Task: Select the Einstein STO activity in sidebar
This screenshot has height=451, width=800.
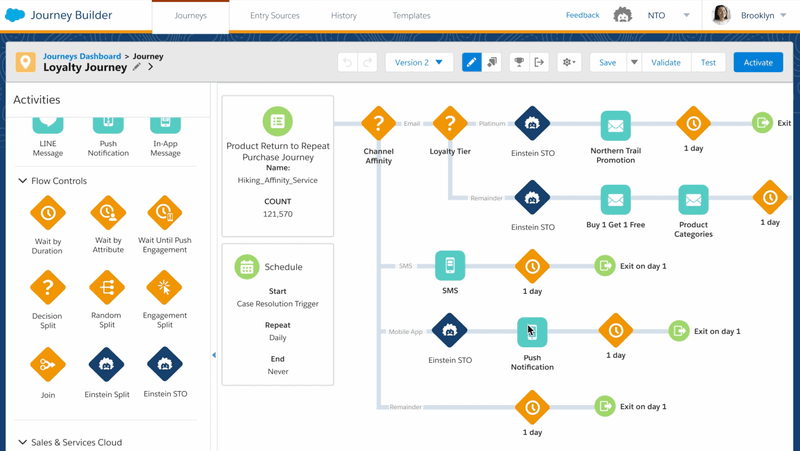Action: (165, 364)
